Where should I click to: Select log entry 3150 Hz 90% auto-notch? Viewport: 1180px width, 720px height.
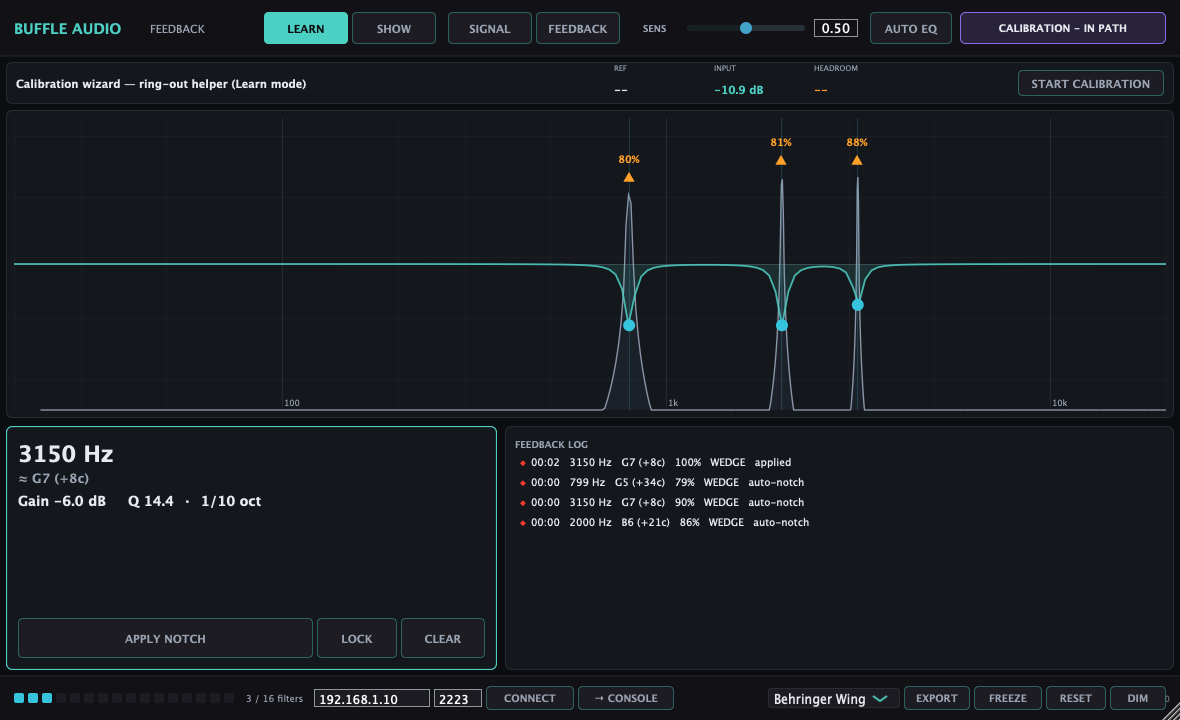[661, 503]
